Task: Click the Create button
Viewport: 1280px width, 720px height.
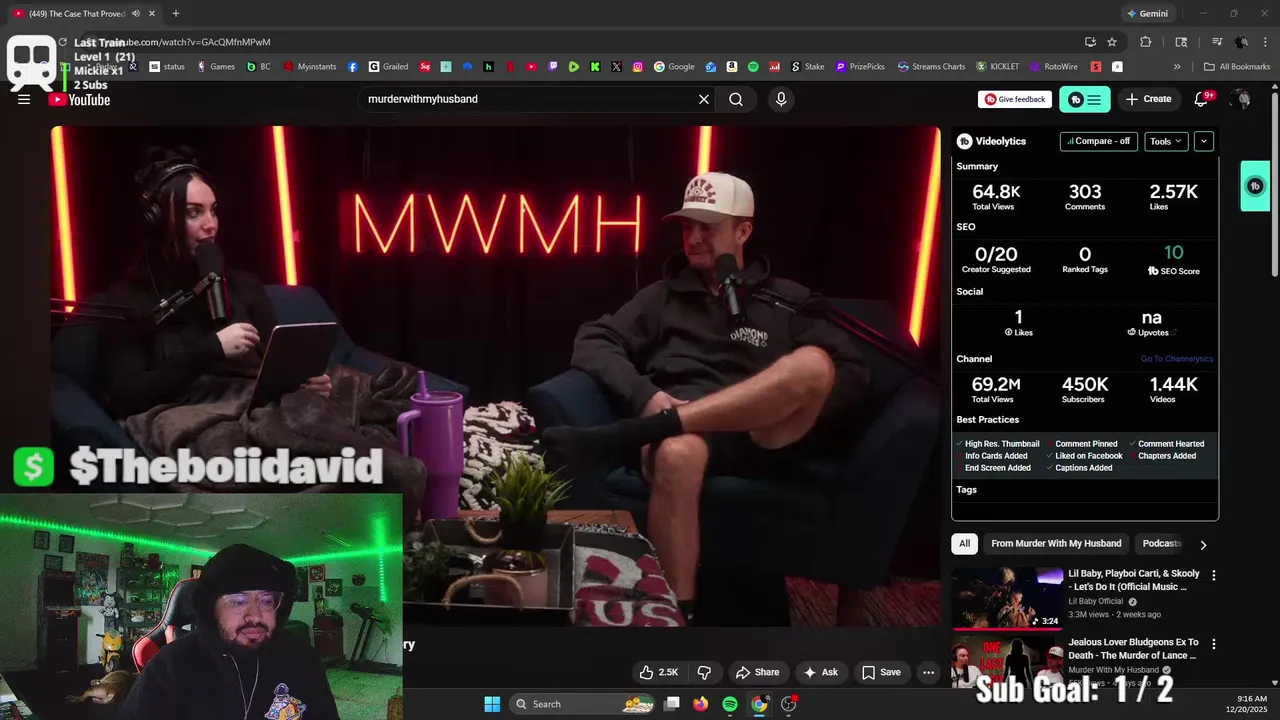Action: (x=1148, y=99)
